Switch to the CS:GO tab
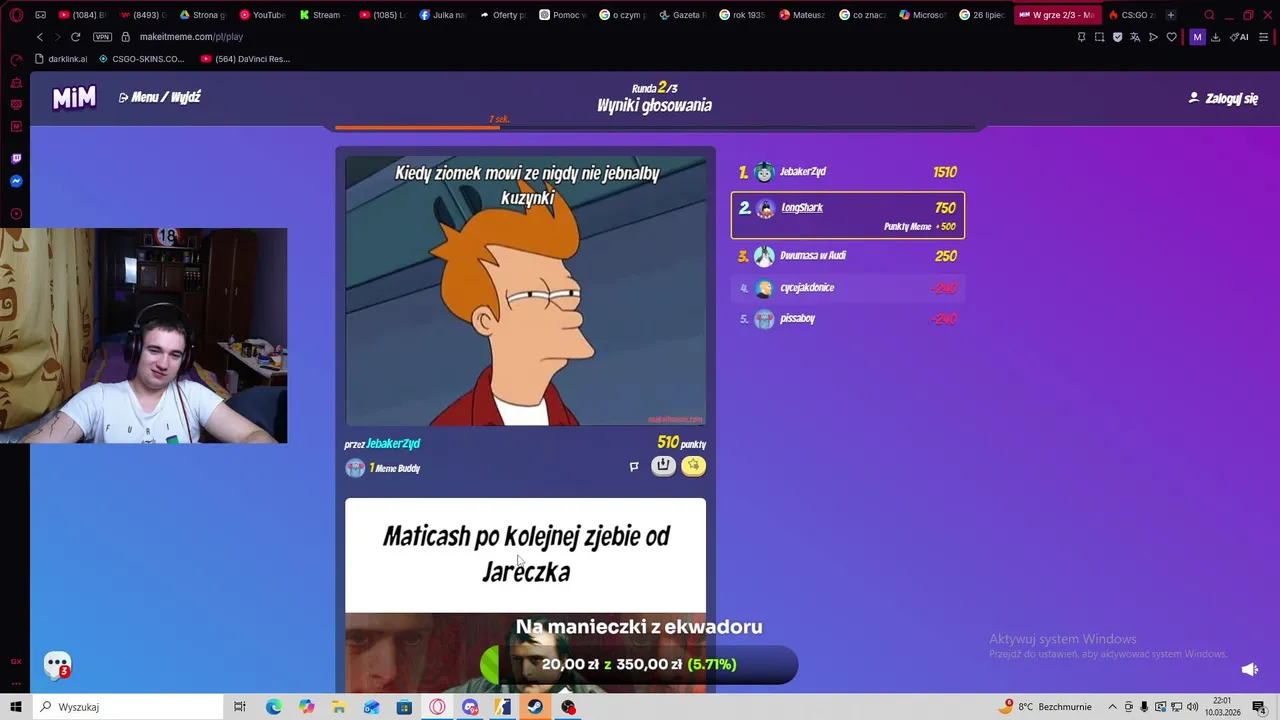 (1132, 15)
